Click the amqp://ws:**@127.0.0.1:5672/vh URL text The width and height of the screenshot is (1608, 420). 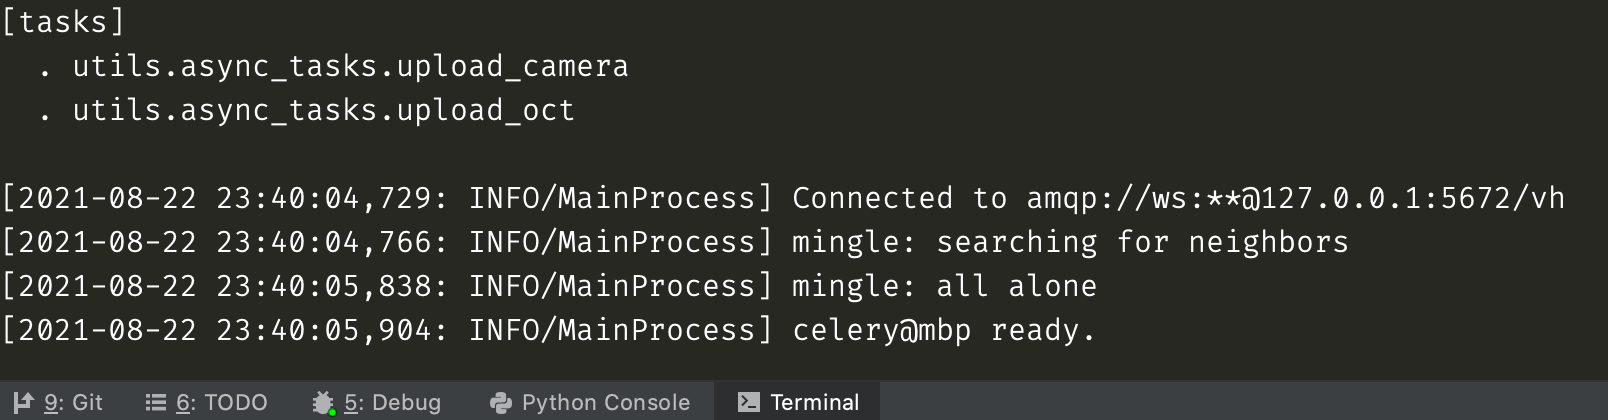point(1296,198)
